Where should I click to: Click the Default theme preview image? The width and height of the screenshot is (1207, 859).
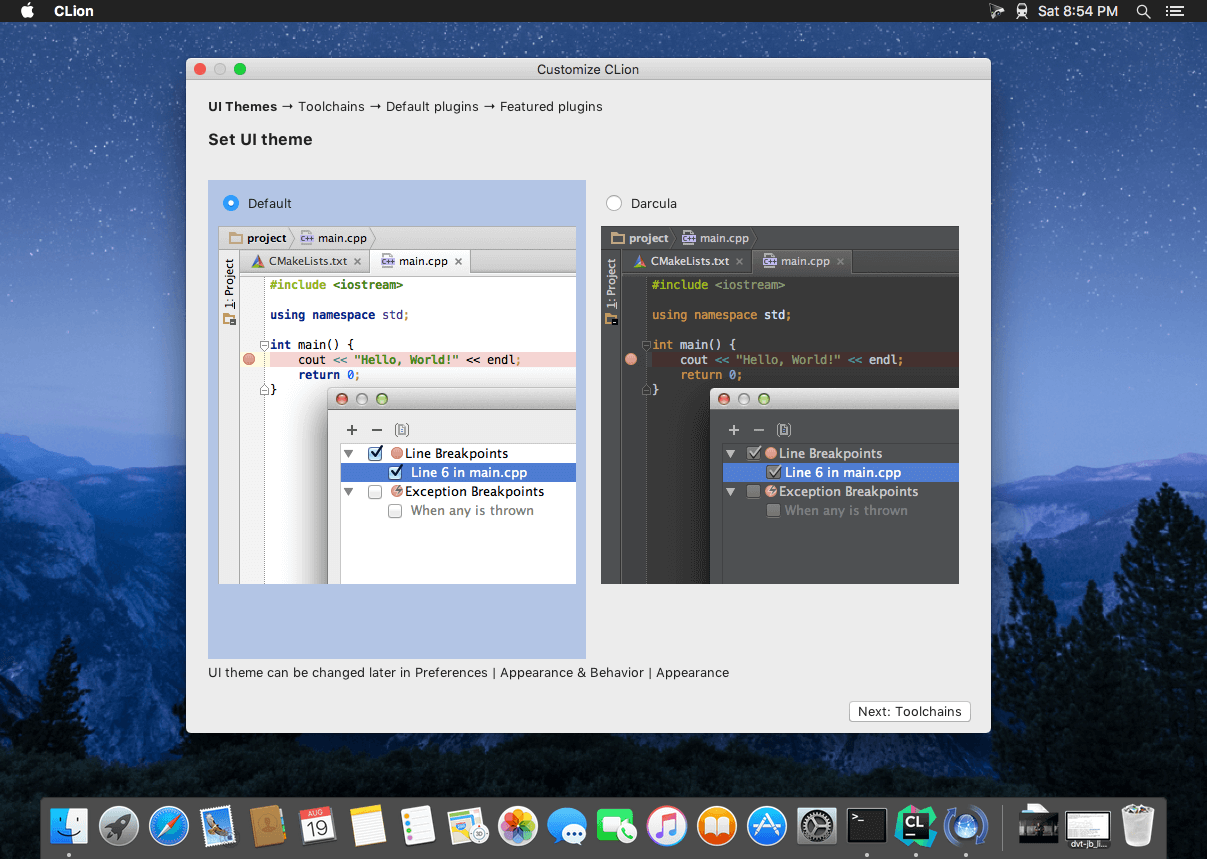[x=397, y=405]
